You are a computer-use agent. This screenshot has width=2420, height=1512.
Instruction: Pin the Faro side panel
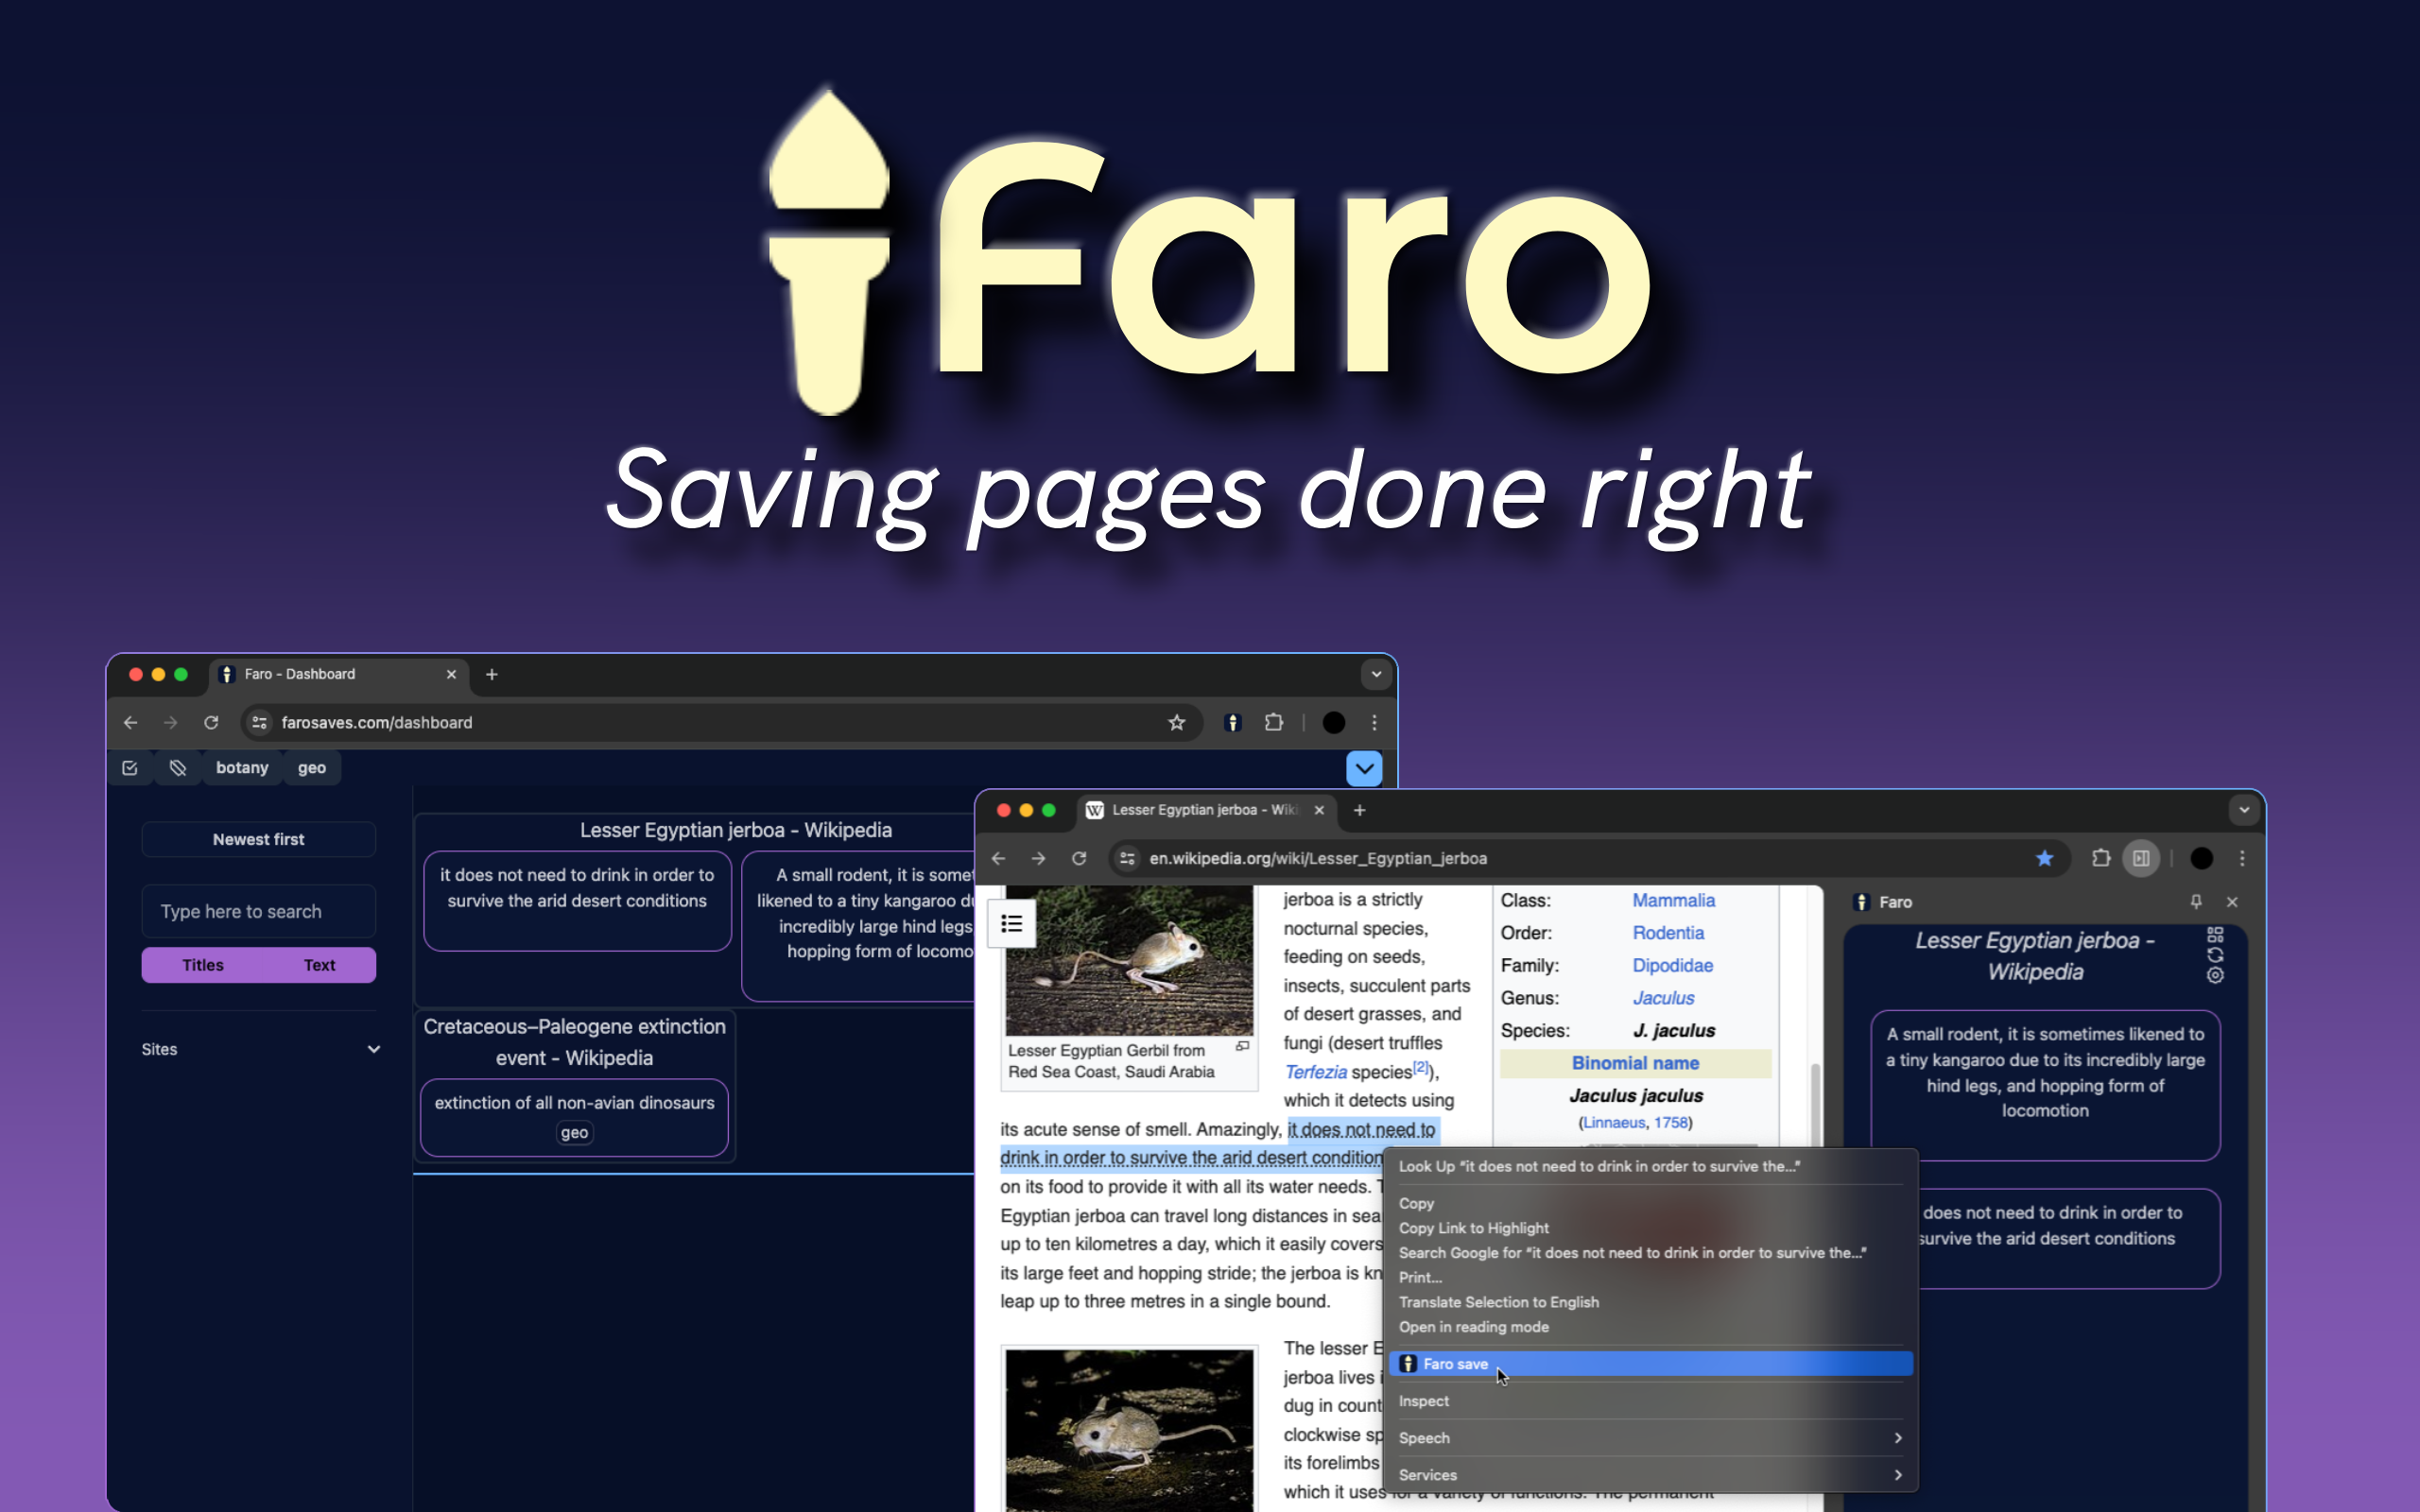(x=2196, y=901)
